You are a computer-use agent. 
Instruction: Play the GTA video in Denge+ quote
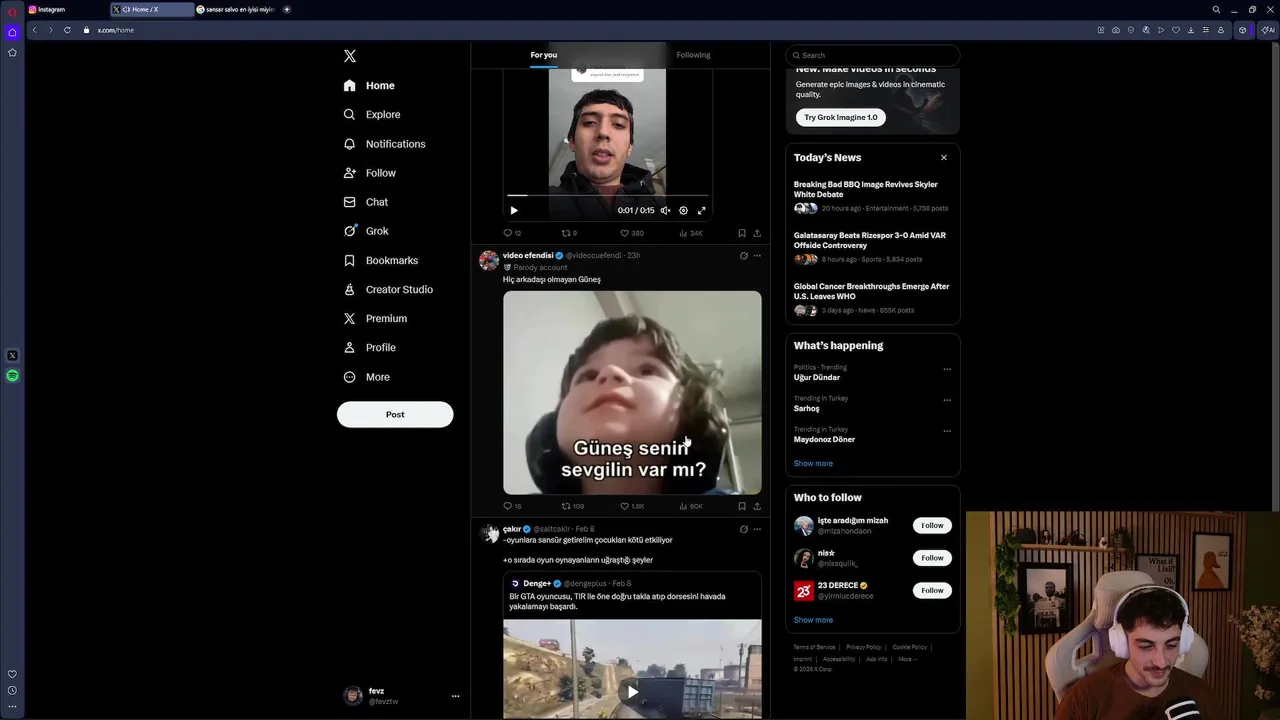point(632,691)
